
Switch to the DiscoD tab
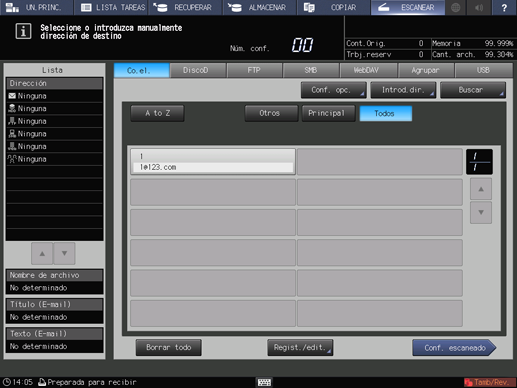point(198,70)
